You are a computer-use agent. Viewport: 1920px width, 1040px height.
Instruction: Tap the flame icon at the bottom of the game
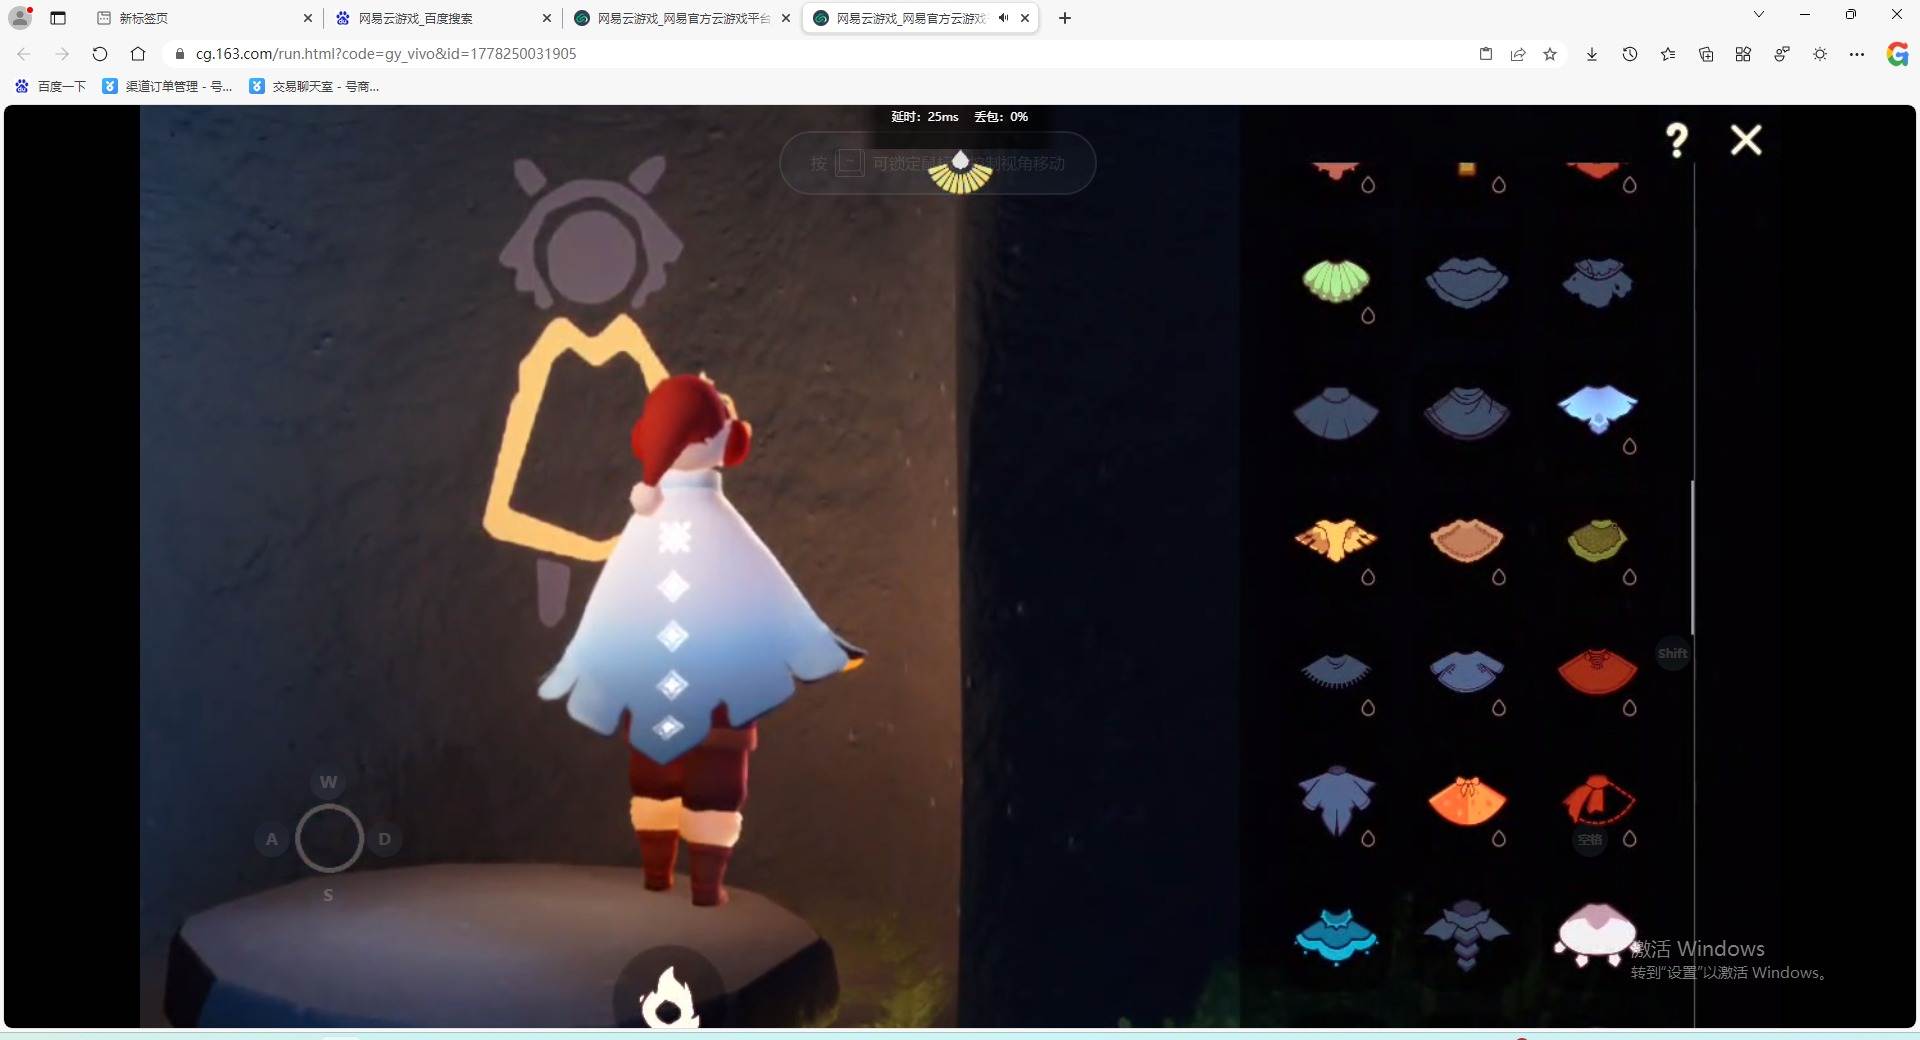coord(669,998)
